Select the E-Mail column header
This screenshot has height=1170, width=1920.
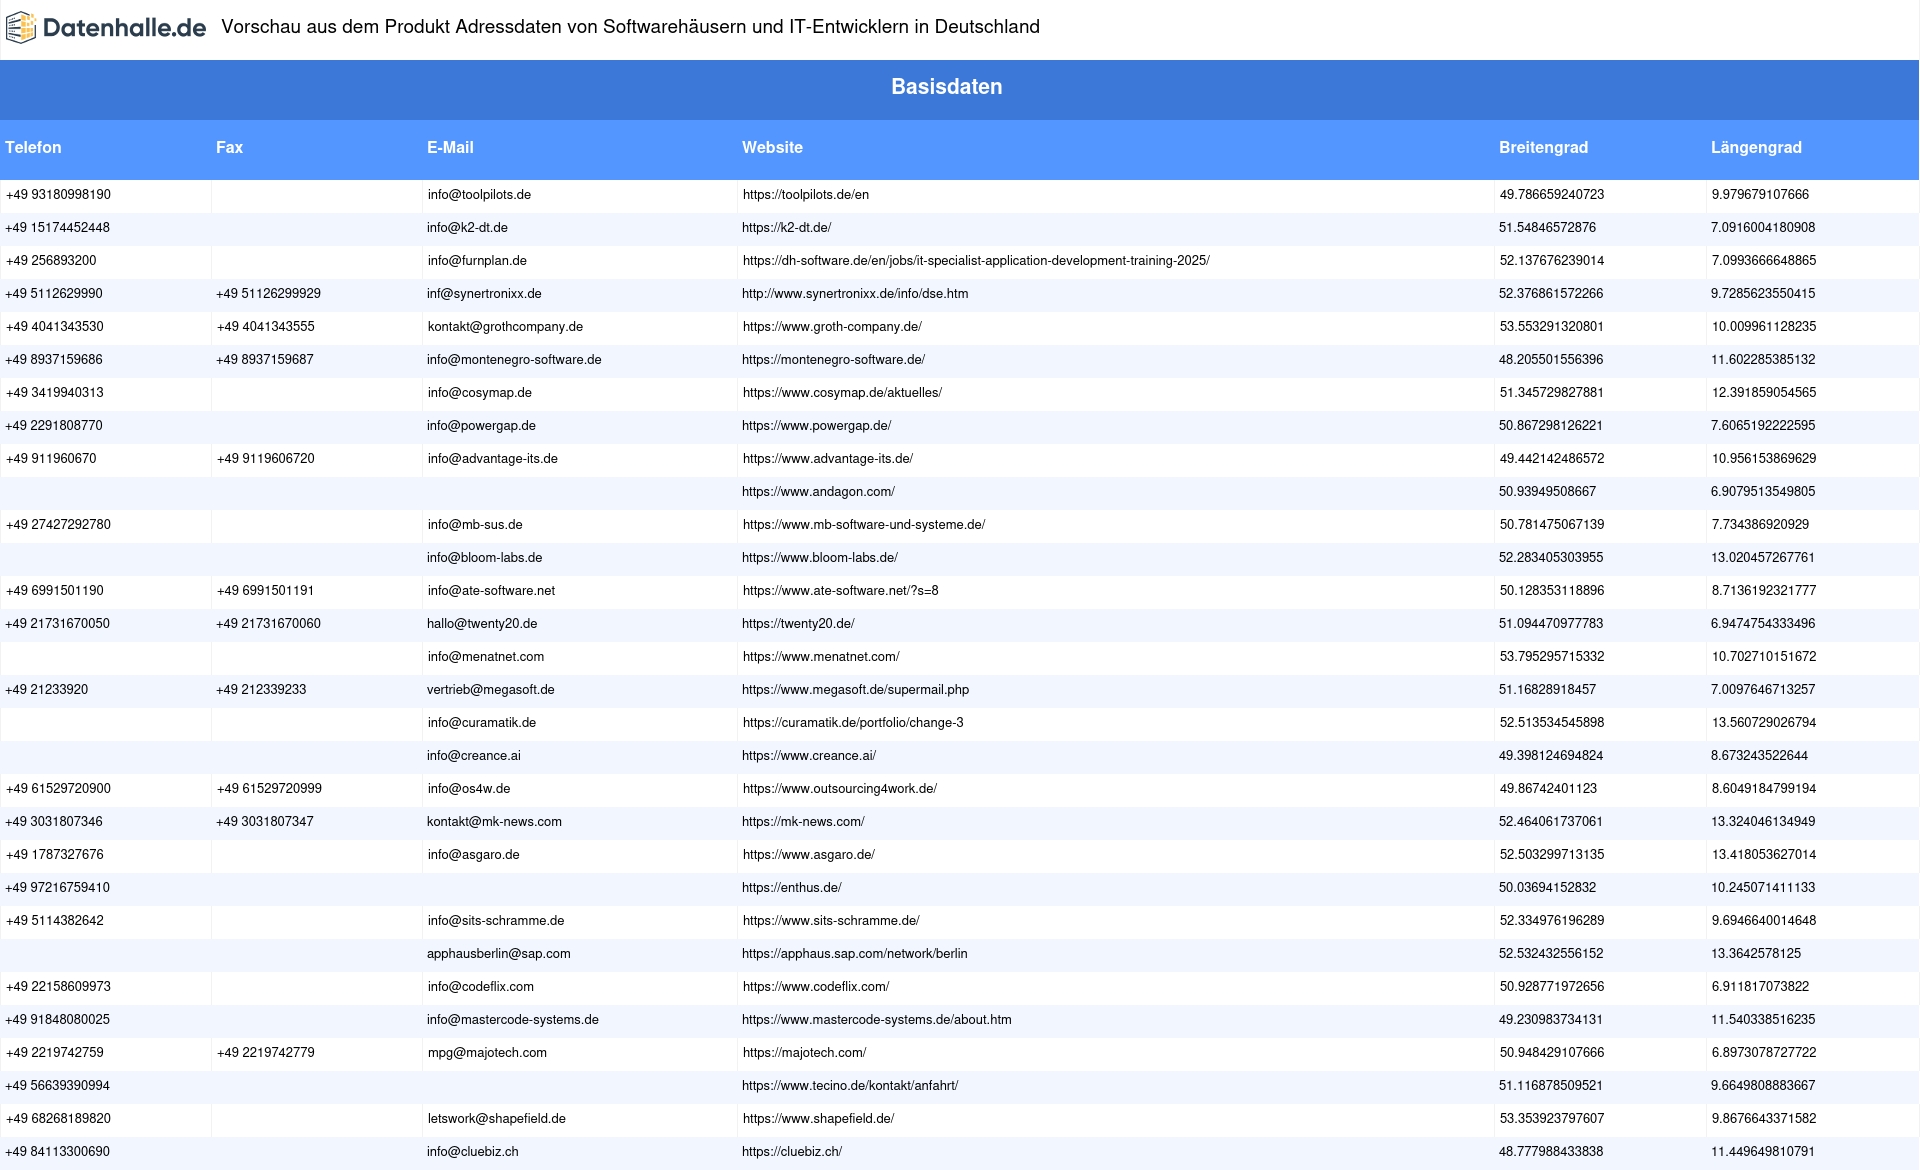coord(450,147)
